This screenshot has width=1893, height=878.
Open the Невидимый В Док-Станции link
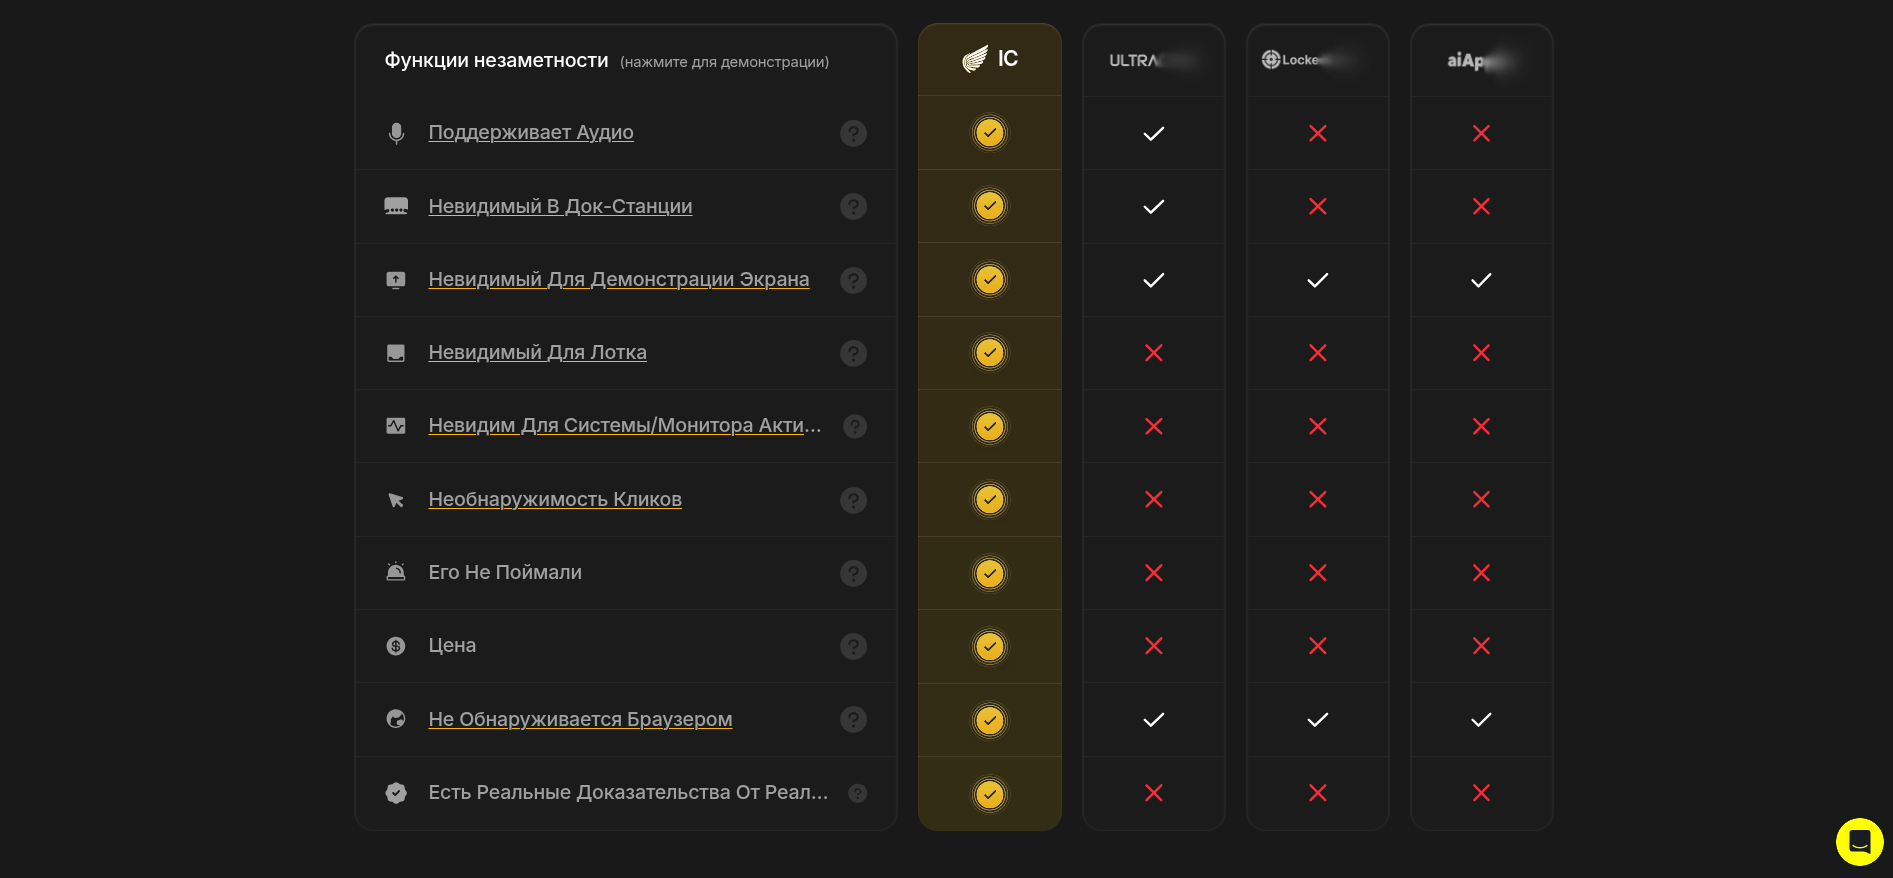[560, 206]
